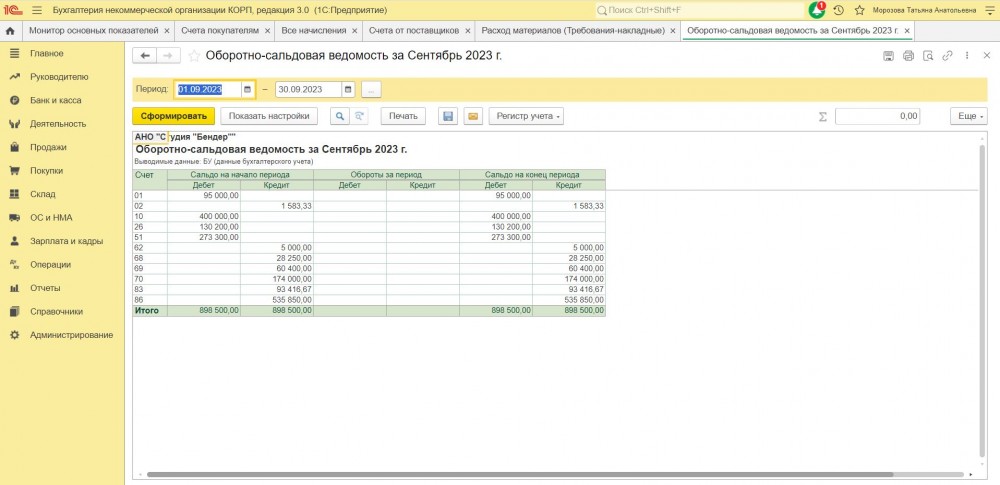Click the find magnifier icon in report toolbar
The height and width of the screenshot is (485, 1000).
340,116
